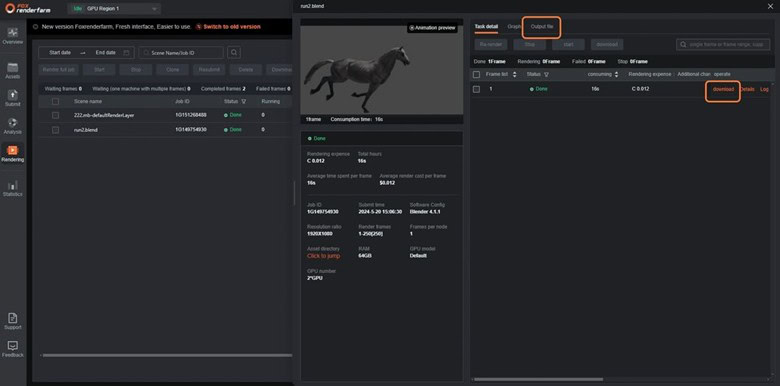The width and height of the screenshot is (780, 386).
Task: Click the Status filter funnel in frame table
Action: coord(546,75)
